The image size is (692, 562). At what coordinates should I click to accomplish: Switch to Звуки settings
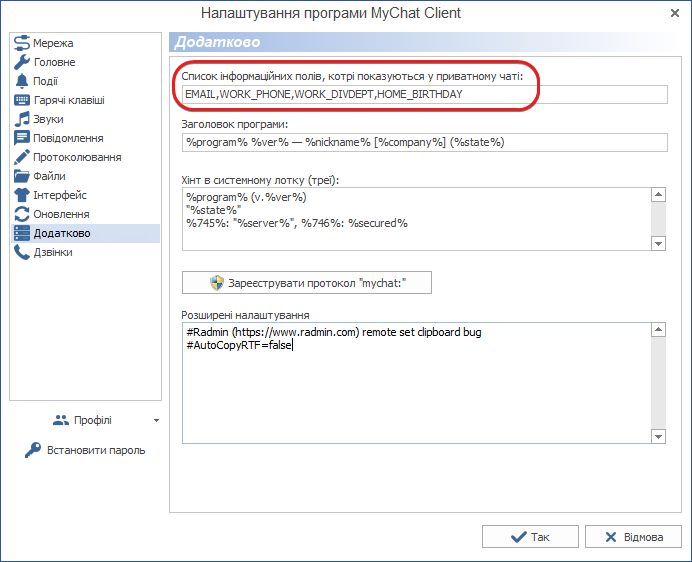[86, 119]
